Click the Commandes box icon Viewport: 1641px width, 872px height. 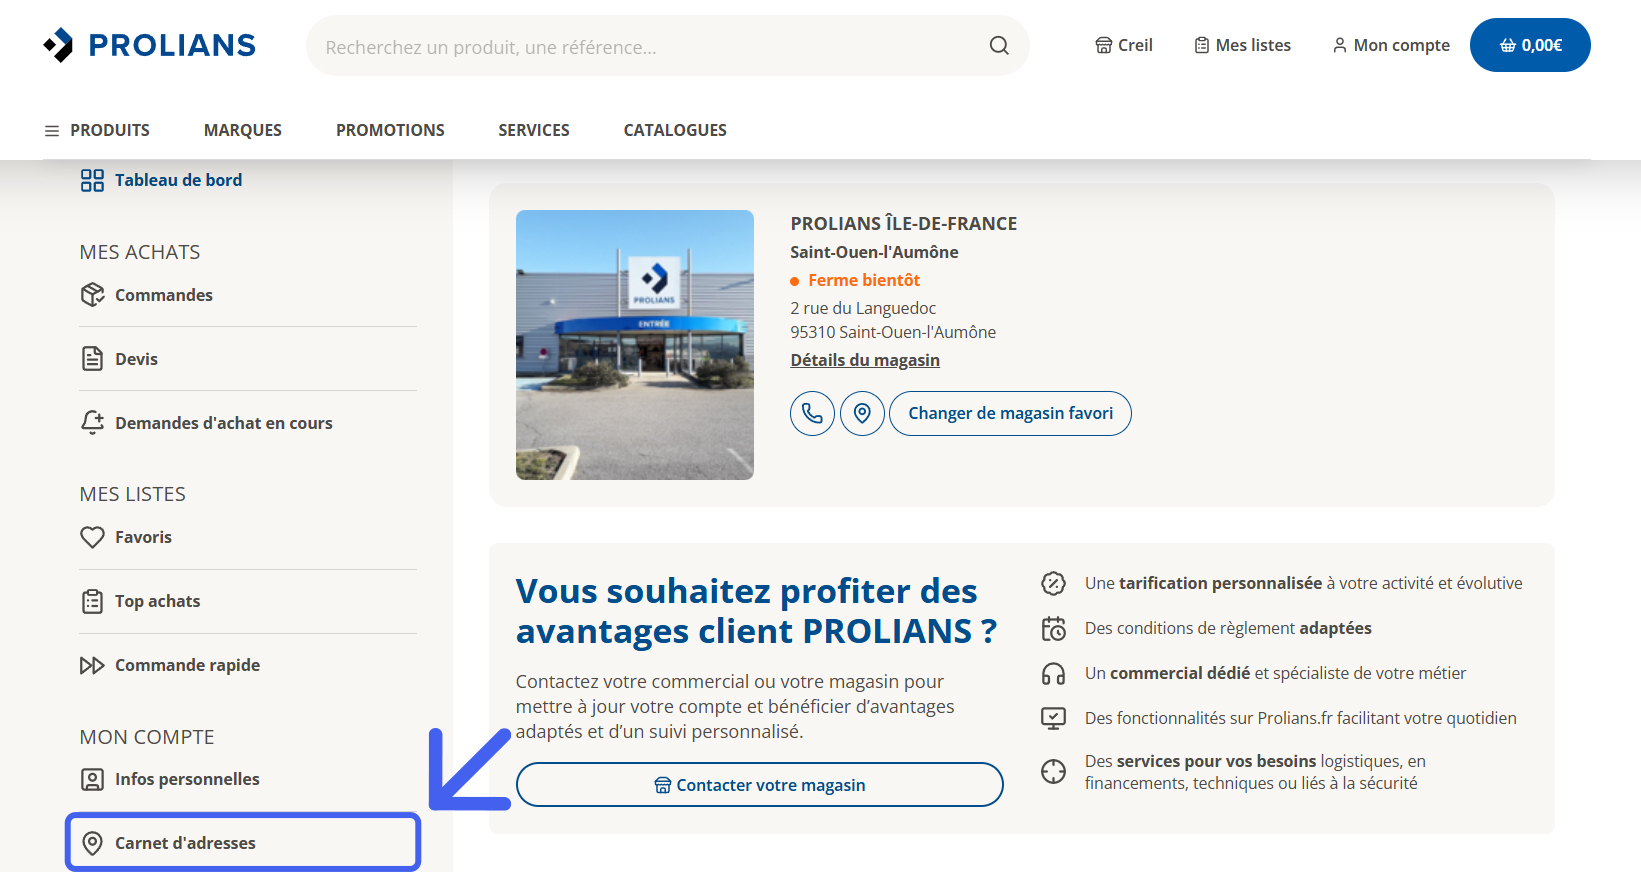92,295
